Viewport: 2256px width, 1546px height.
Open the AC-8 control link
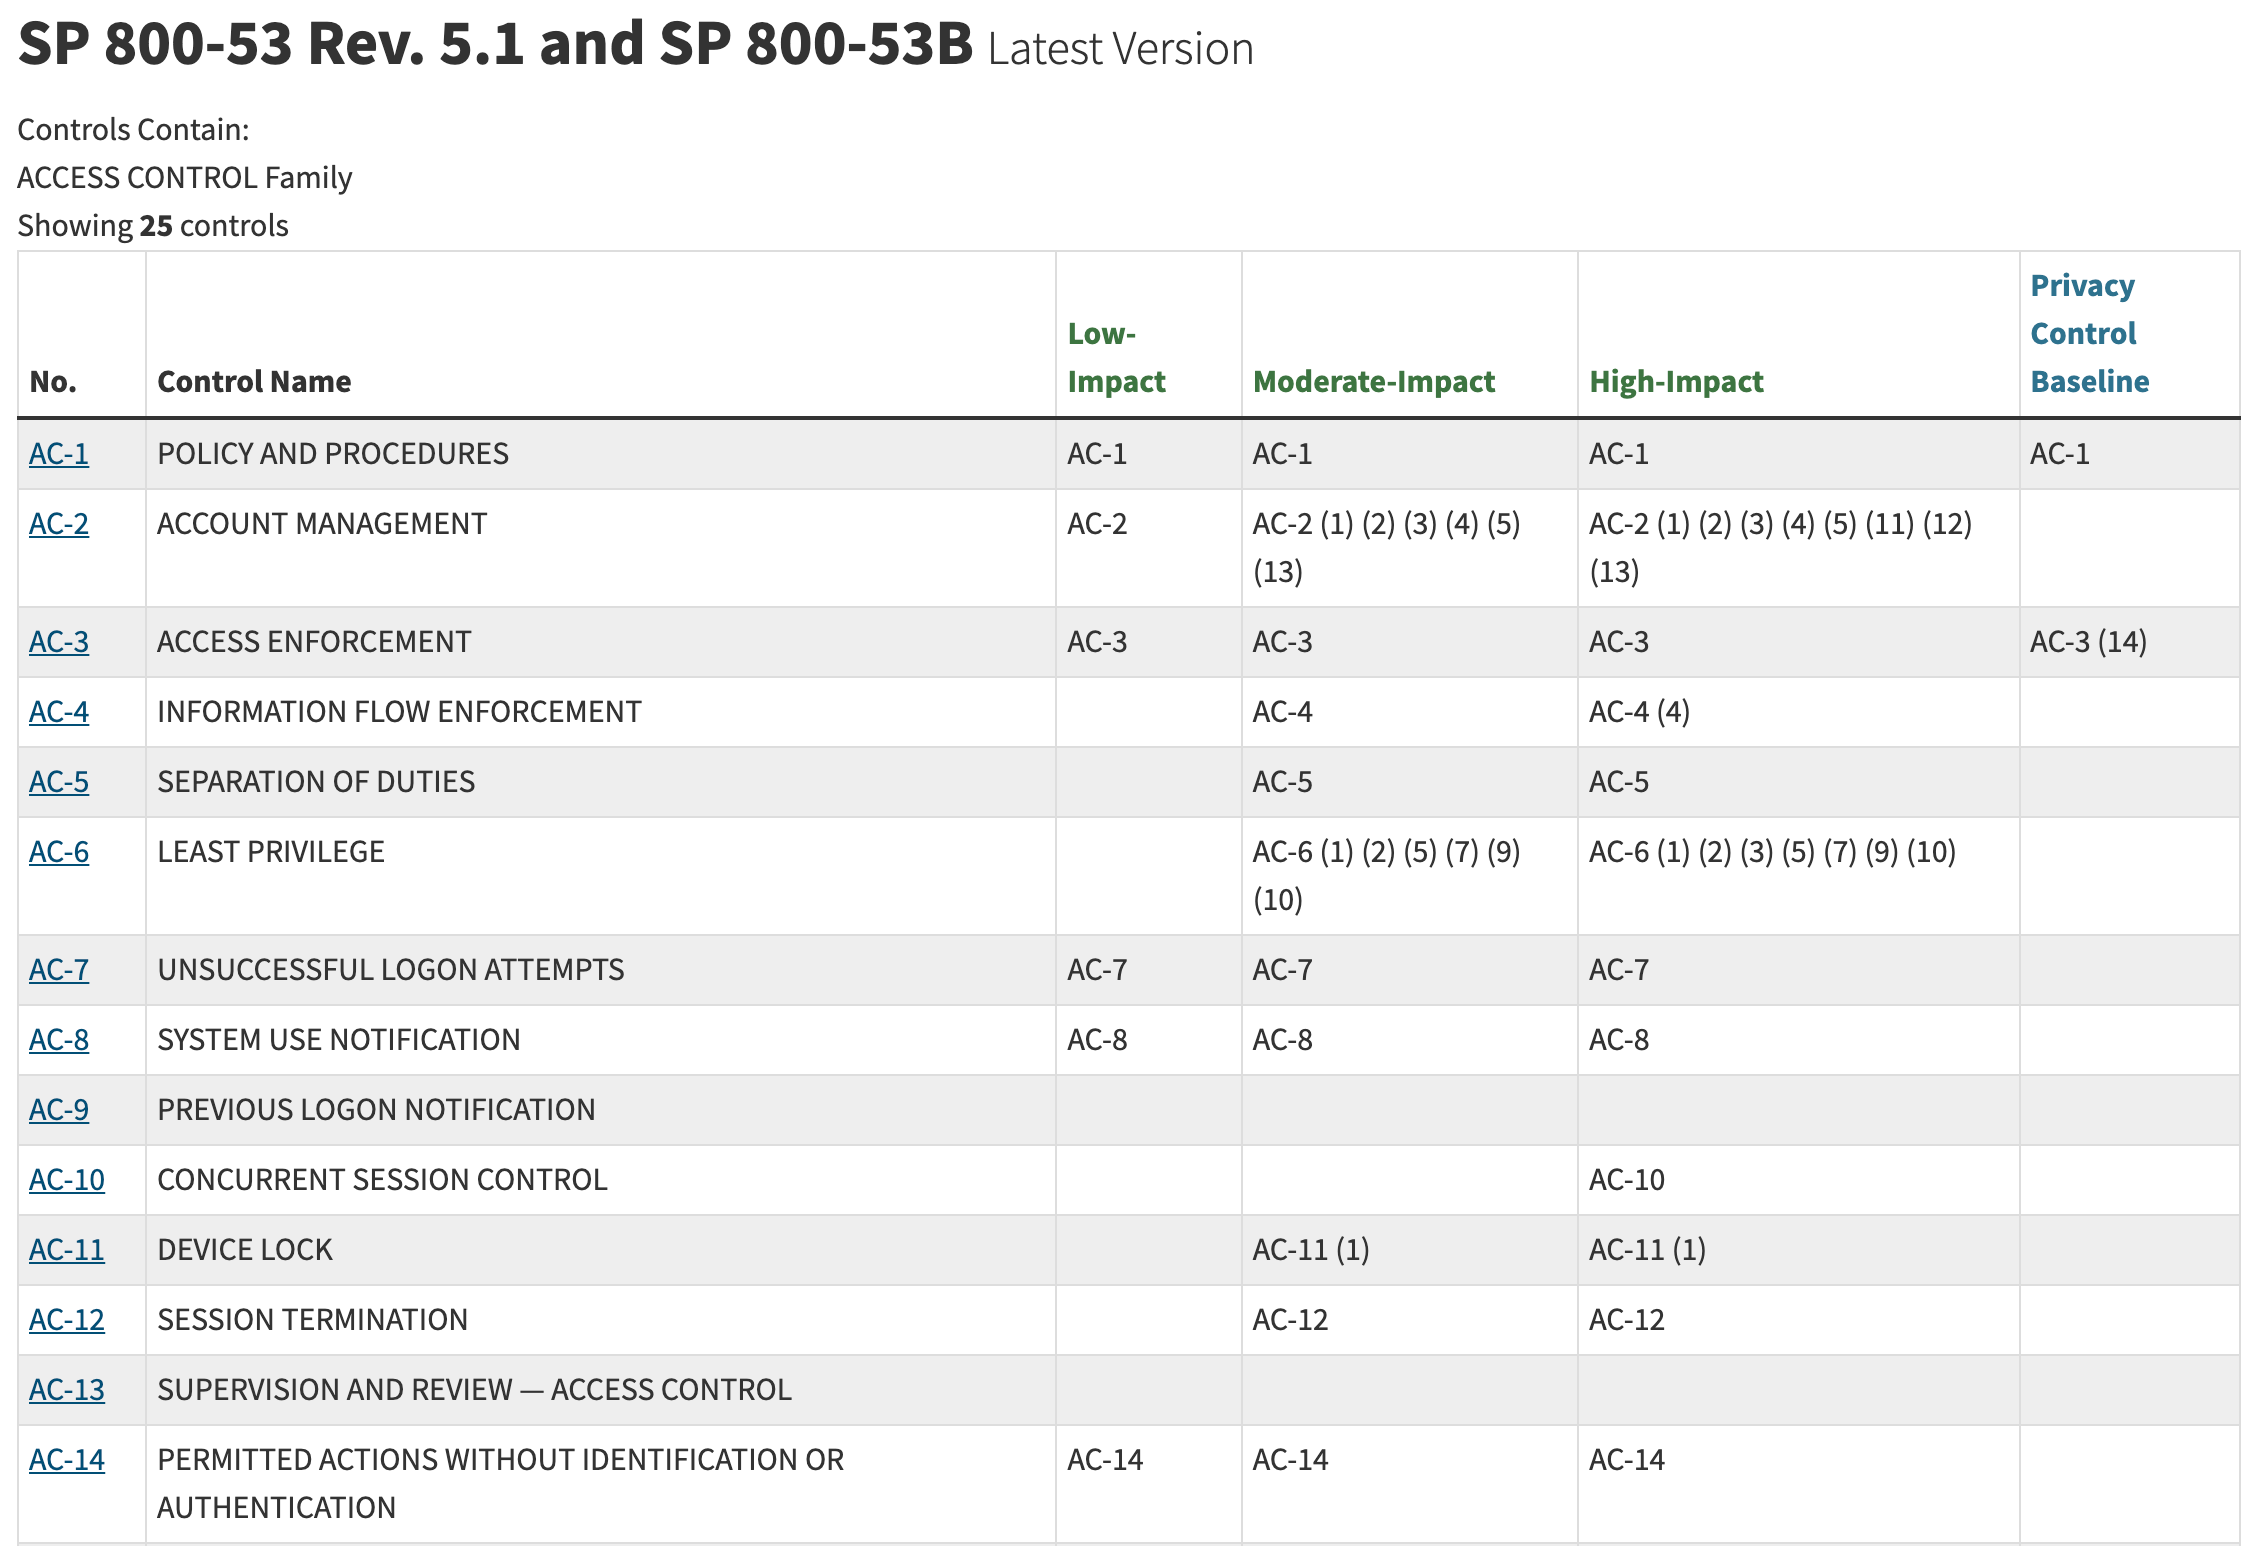pyautogui.click(x=59, y=1039)
